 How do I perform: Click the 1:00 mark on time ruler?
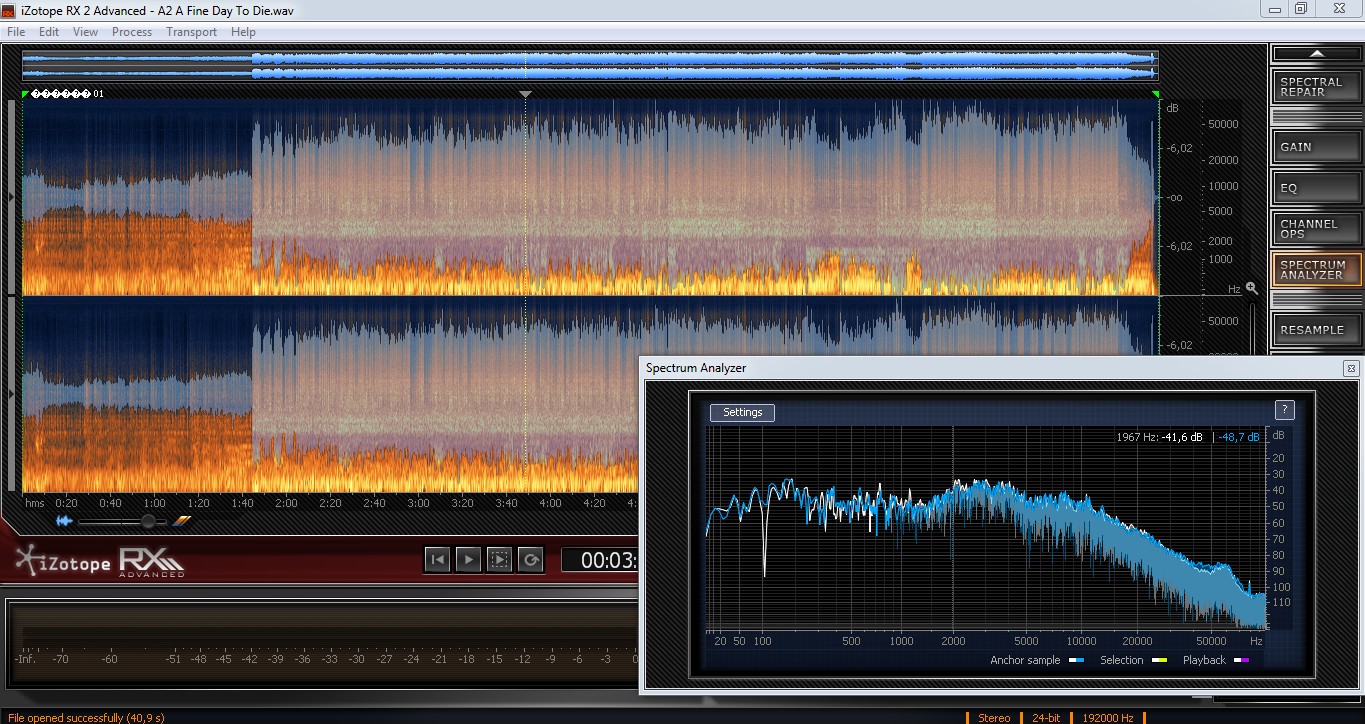tap(154, 503)
